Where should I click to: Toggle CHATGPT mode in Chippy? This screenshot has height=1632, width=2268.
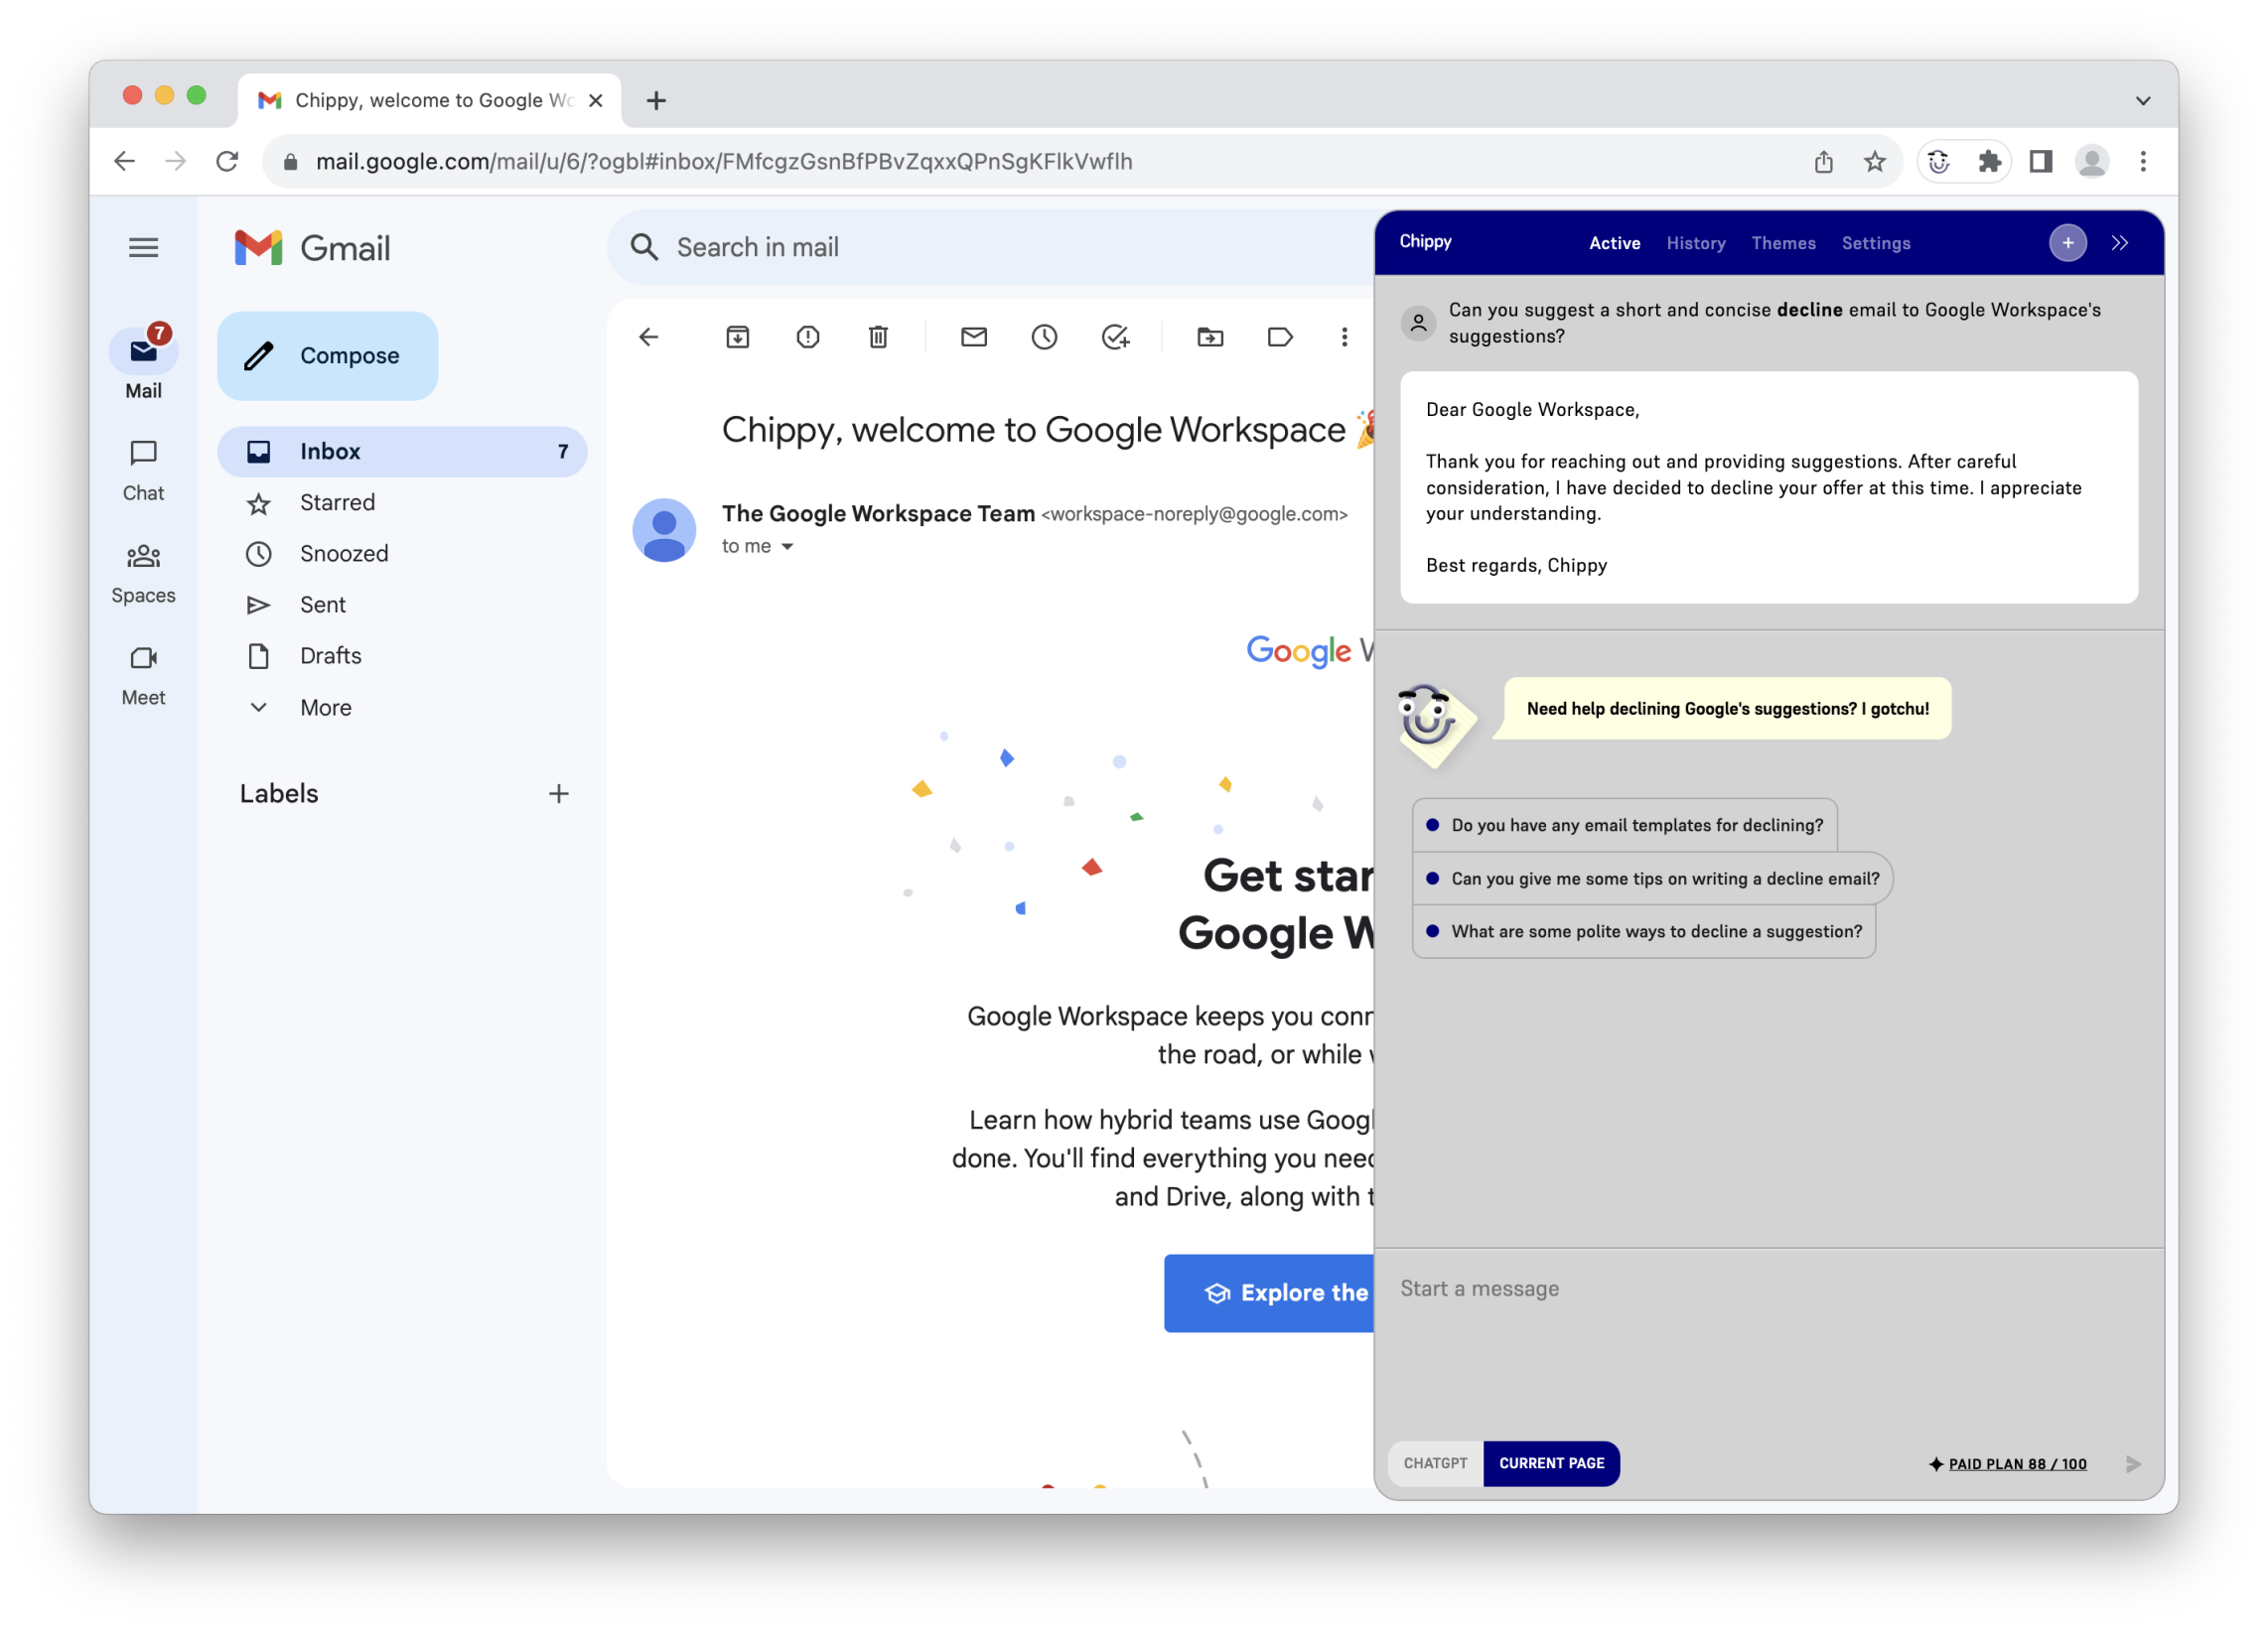pyautogui.click(x=1435, y=1461)
